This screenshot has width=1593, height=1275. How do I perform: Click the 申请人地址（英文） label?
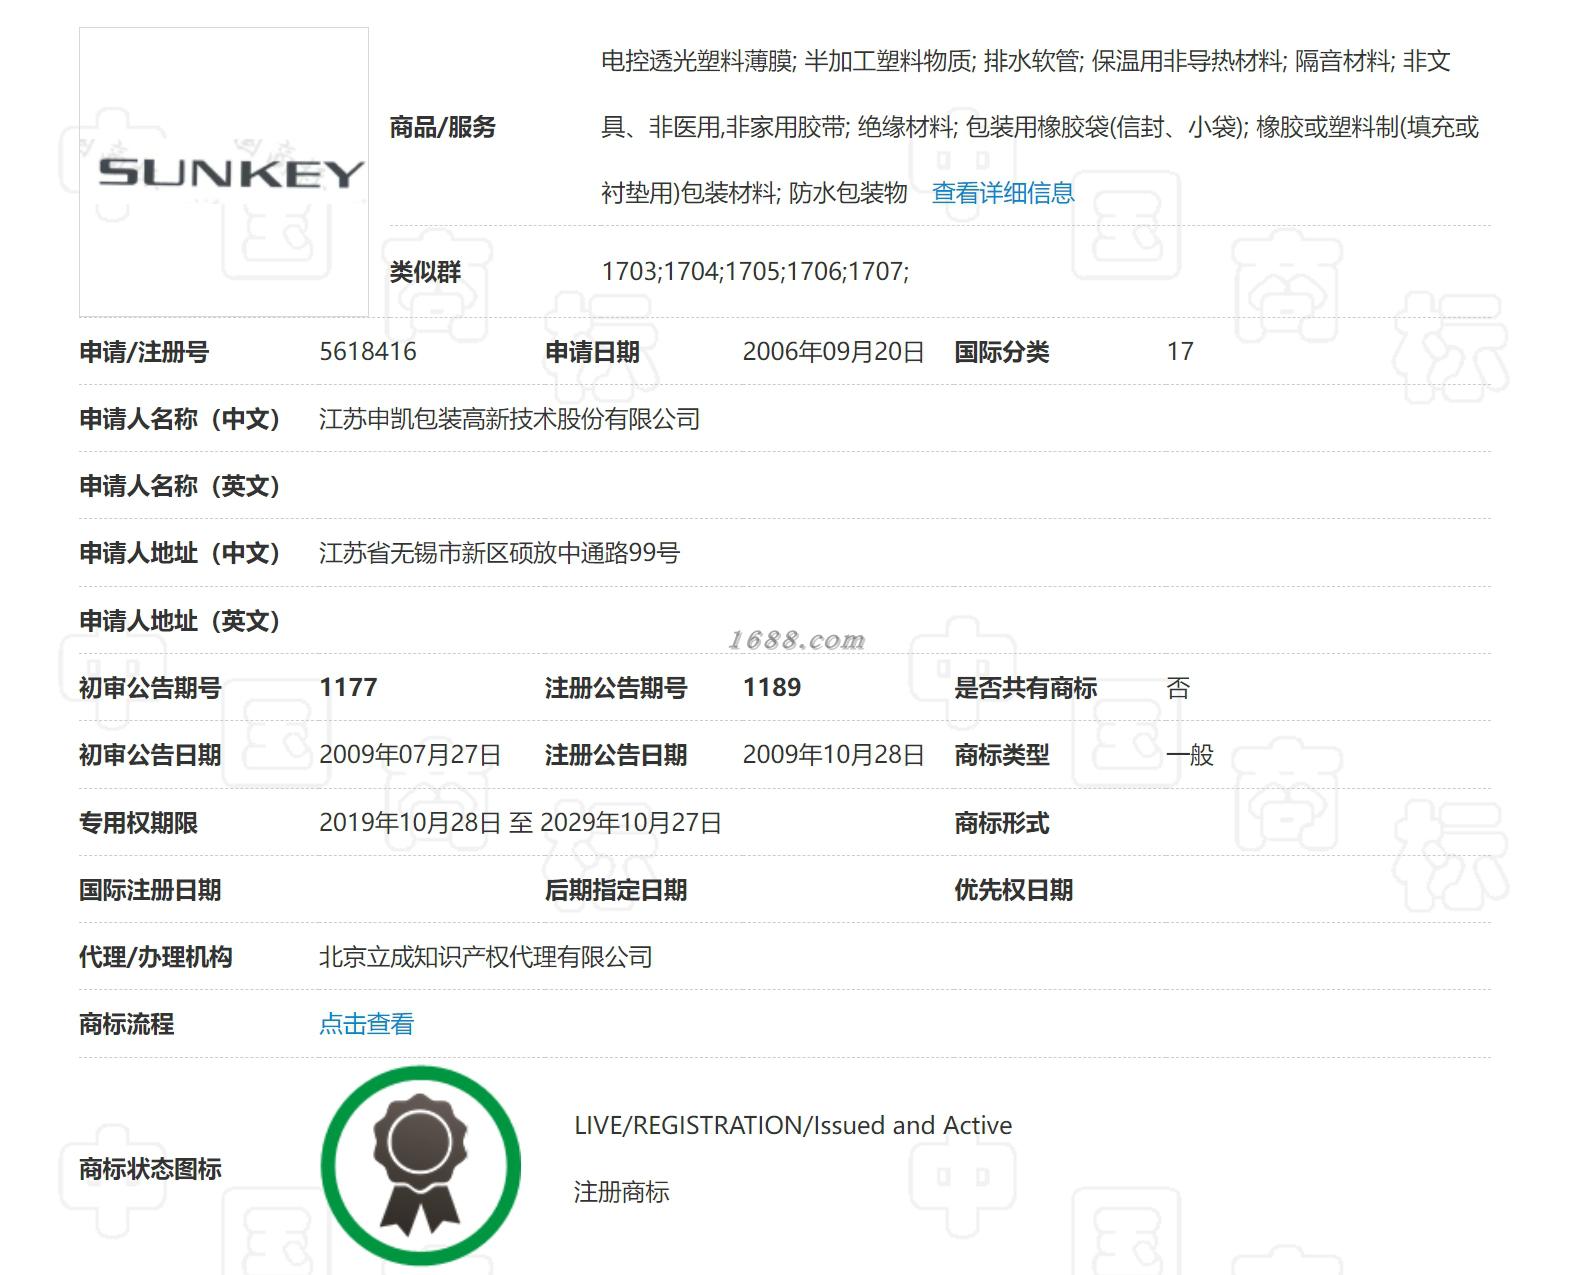[x=180, y=621]
